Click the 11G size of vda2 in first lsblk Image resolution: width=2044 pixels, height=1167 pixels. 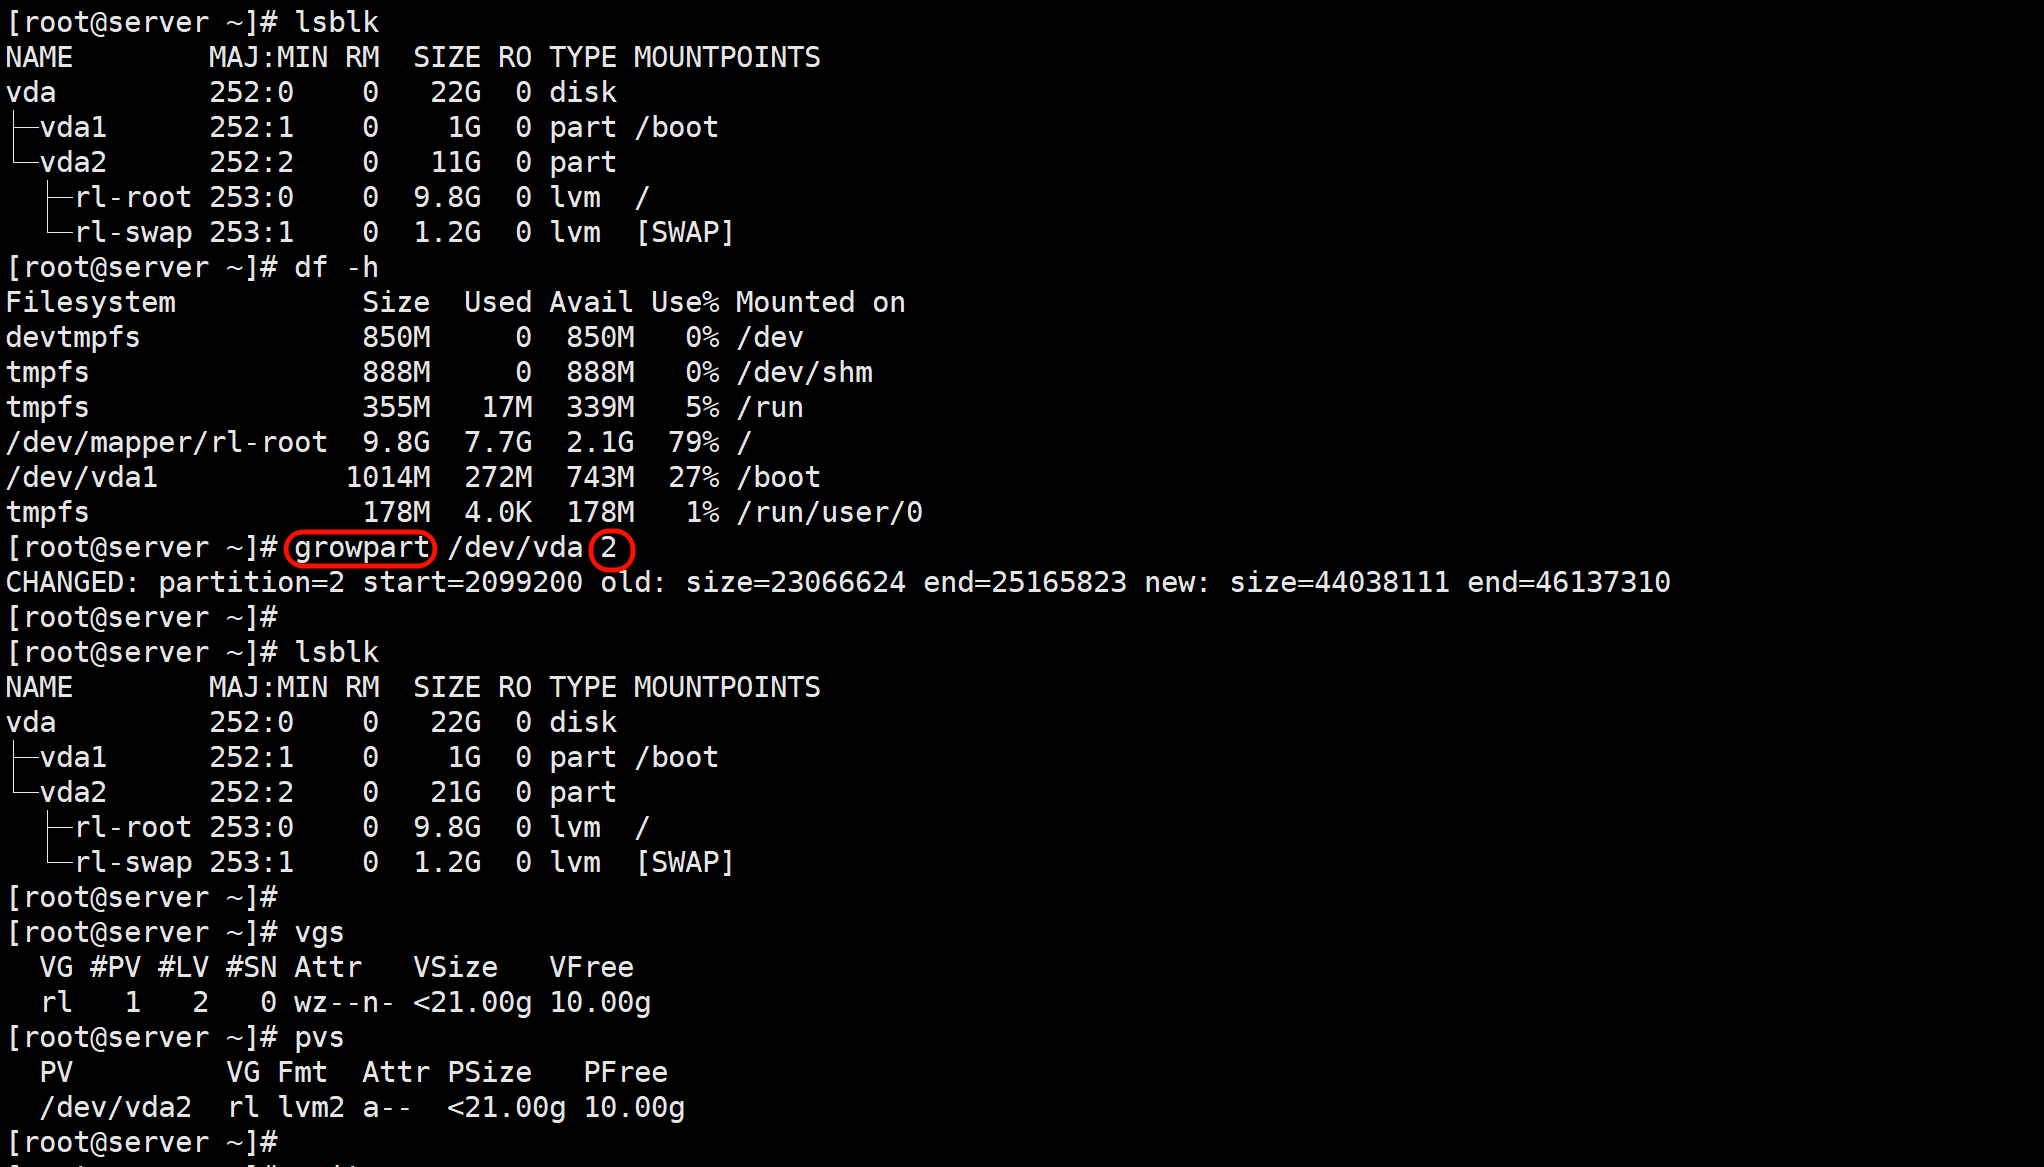tap(455, 162)
